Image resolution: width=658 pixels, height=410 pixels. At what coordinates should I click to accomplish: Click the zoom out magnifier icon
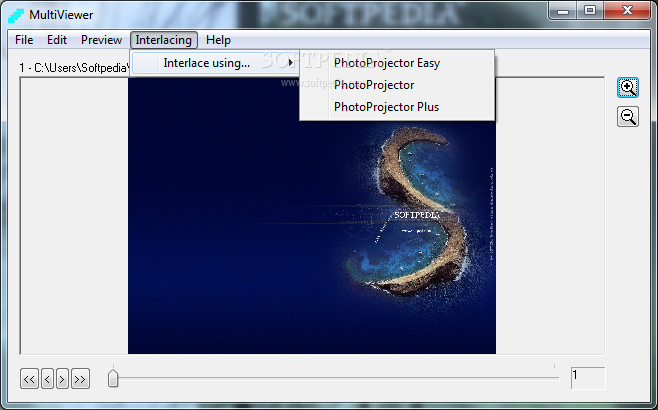pos(628,116)
